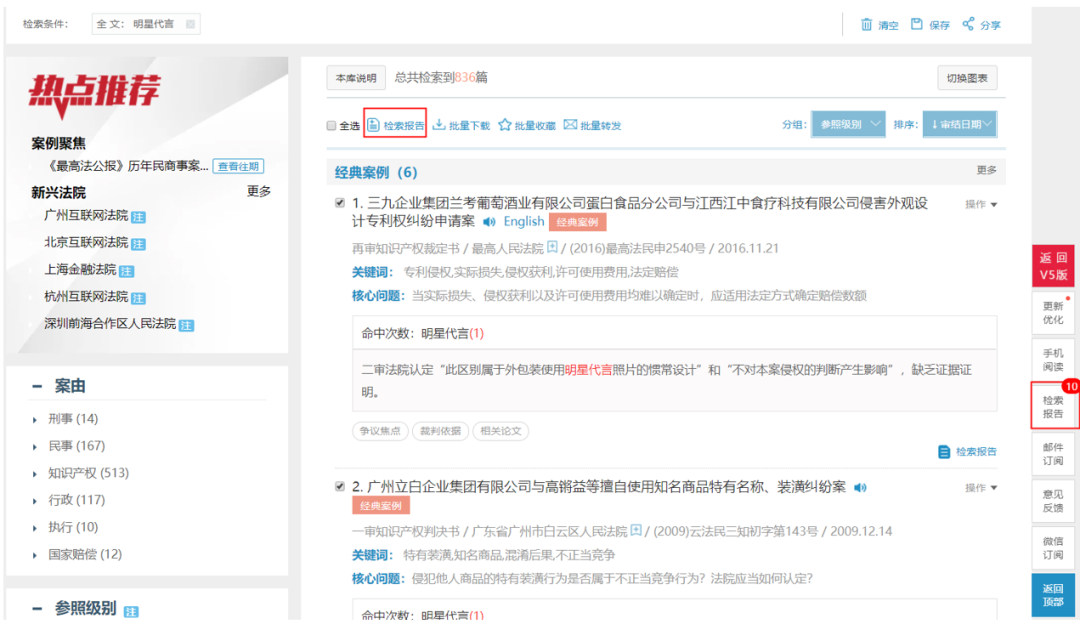The image size is (1080, 624).
Task: Uncheck the first case result checkbox
Action: (340, 202)
